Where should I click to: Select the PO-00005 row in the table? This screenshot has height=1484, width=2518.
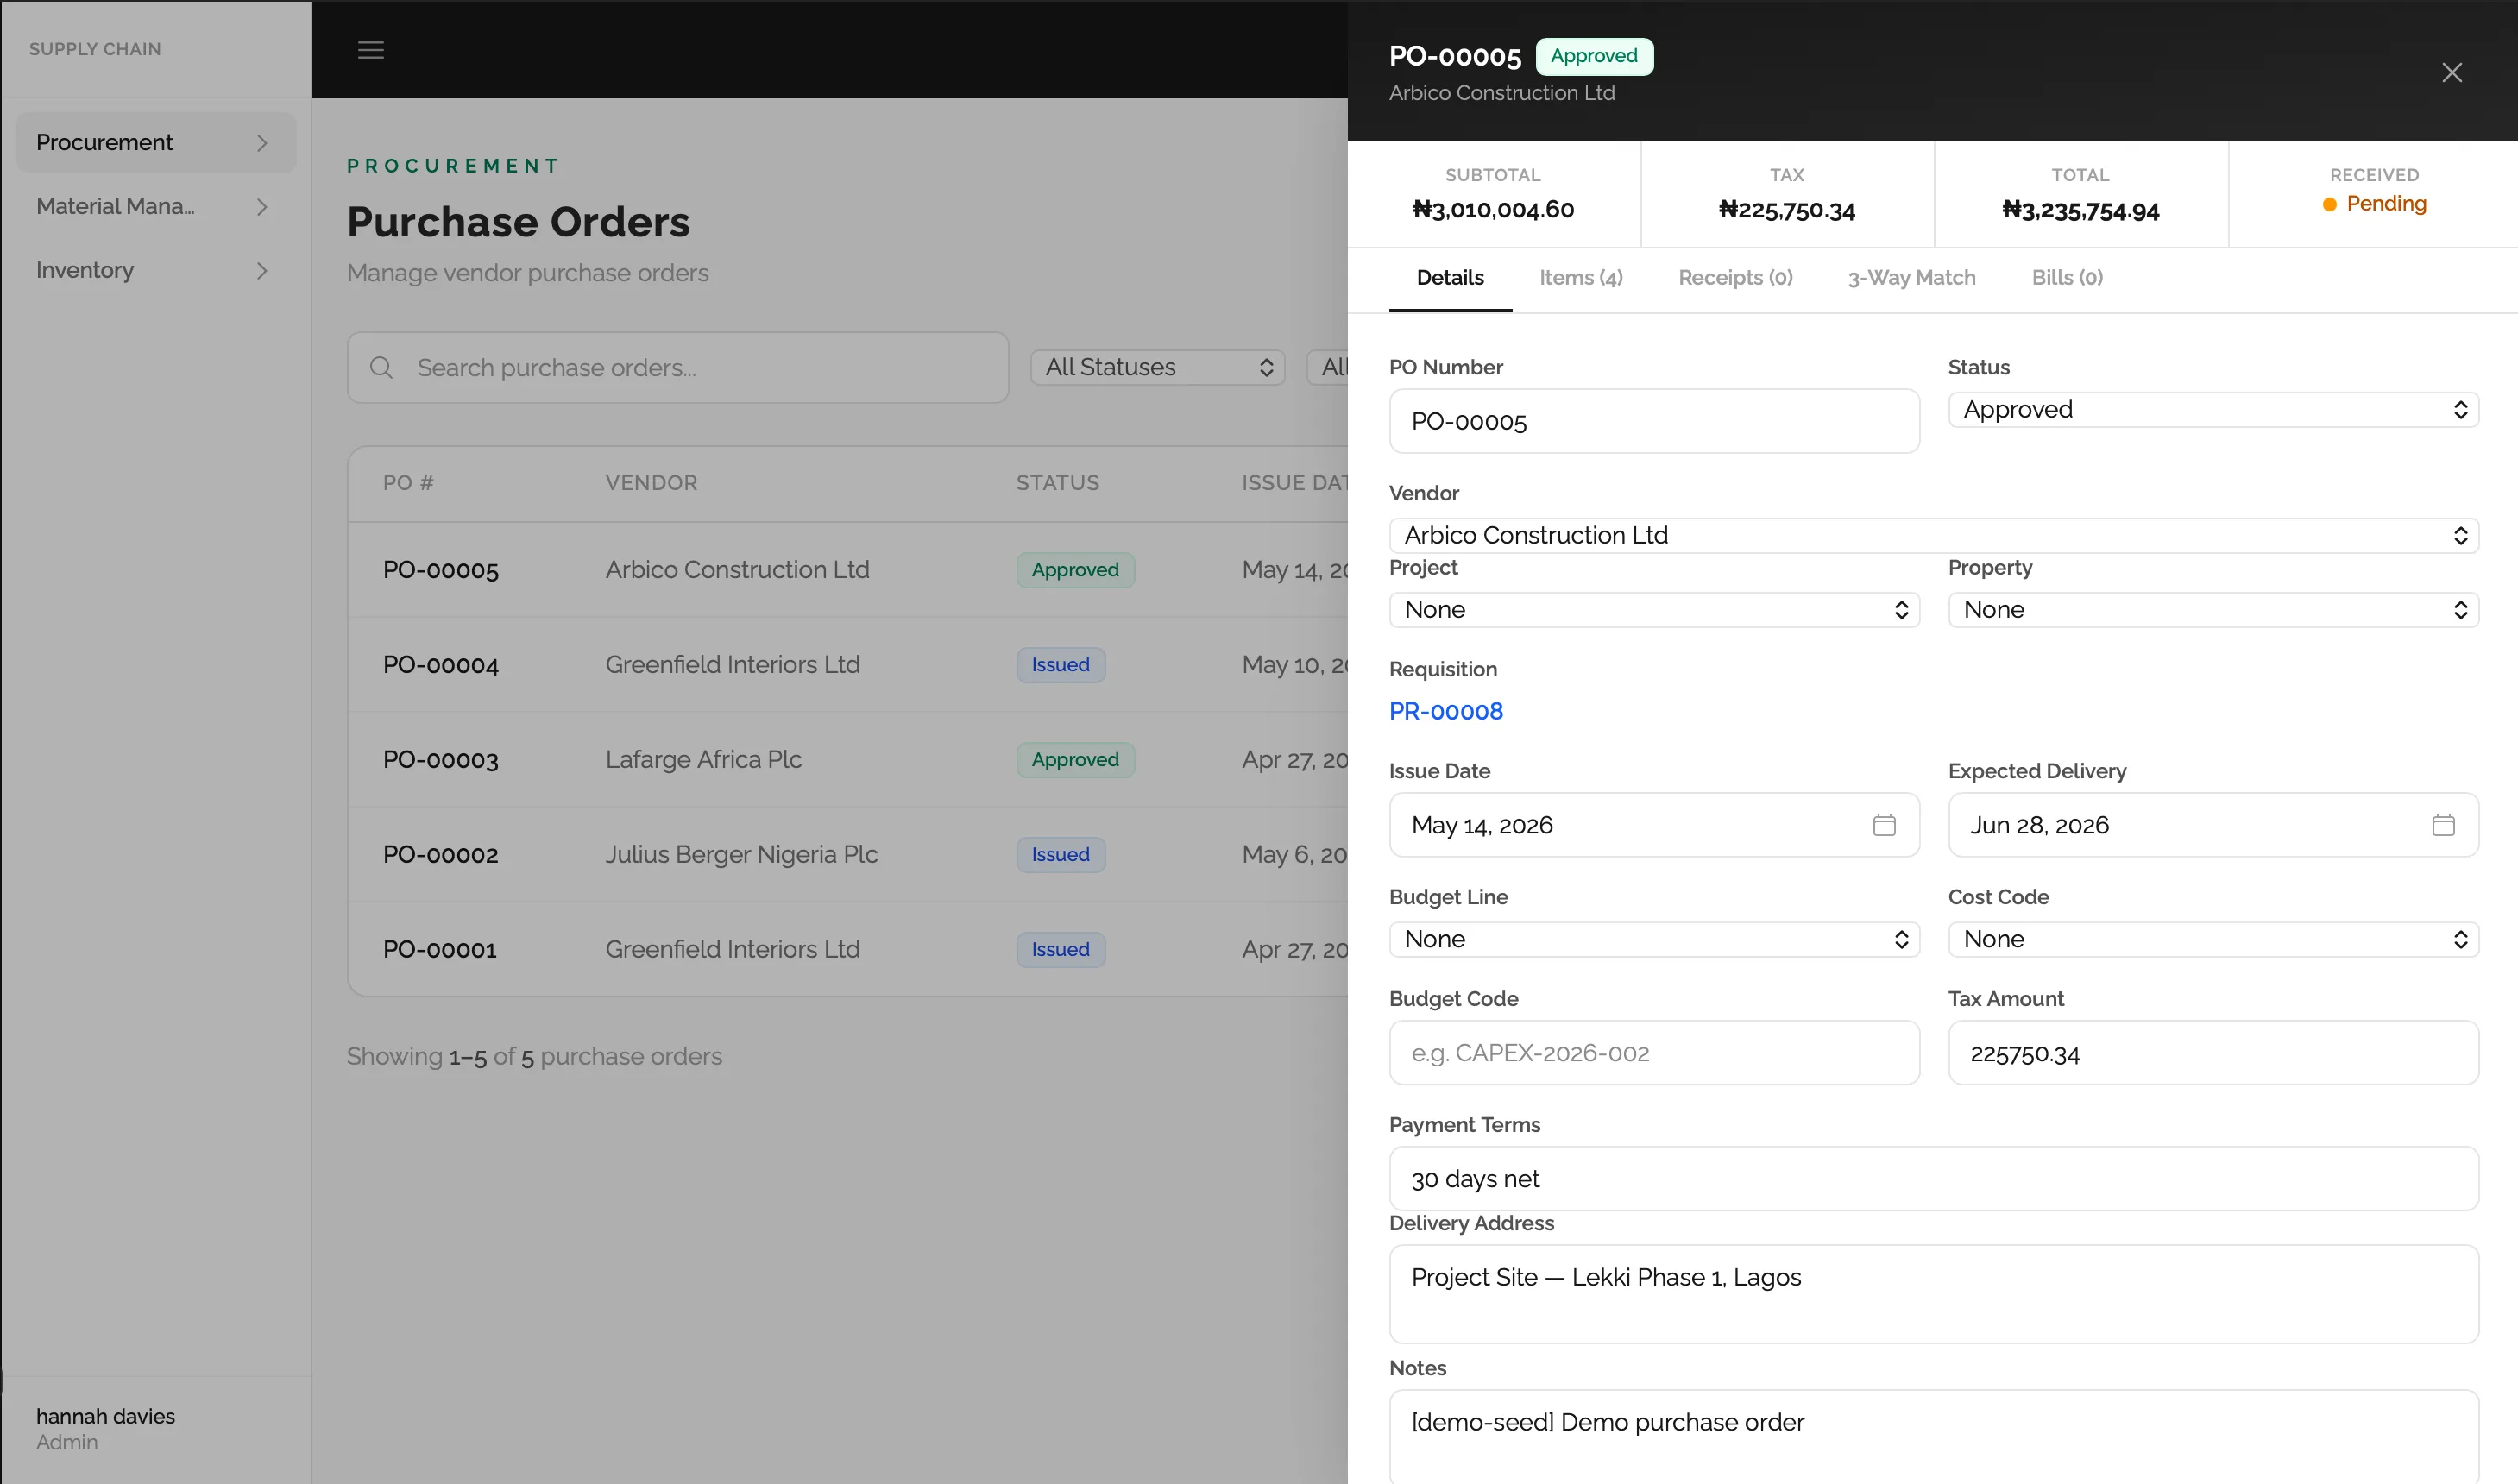pyautogui.click(x=848, y=569)
